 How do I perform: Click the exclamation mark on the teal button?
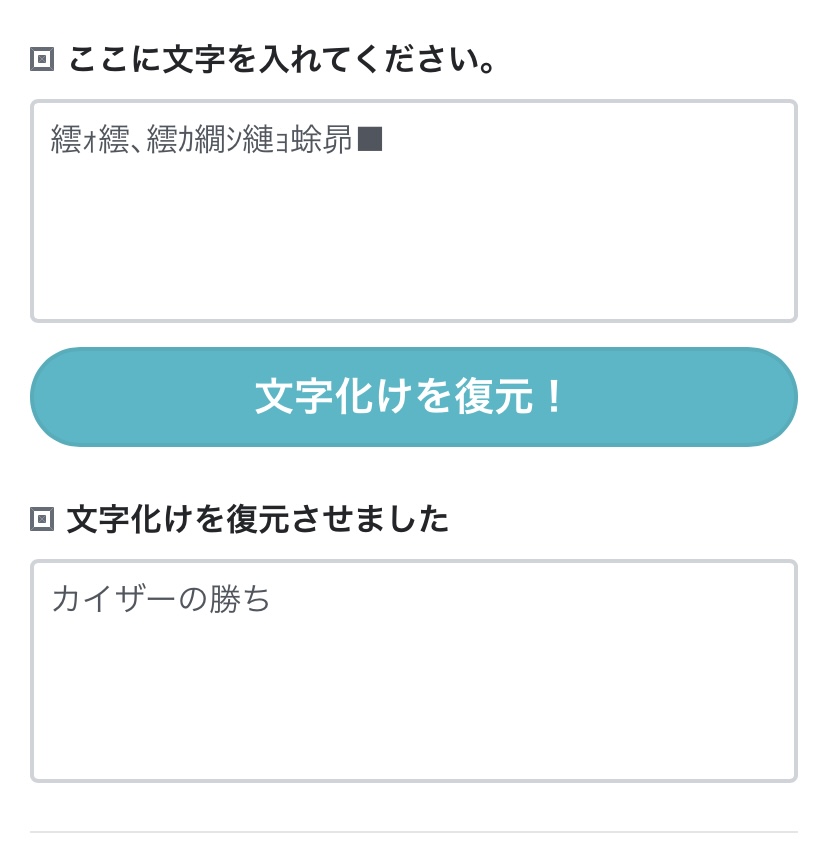(x=555, y=397)
